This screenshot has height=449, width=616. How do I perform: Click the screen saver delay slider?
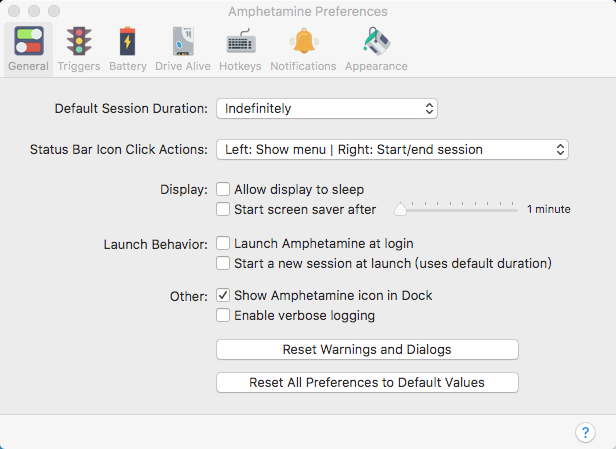coord(458,210)
